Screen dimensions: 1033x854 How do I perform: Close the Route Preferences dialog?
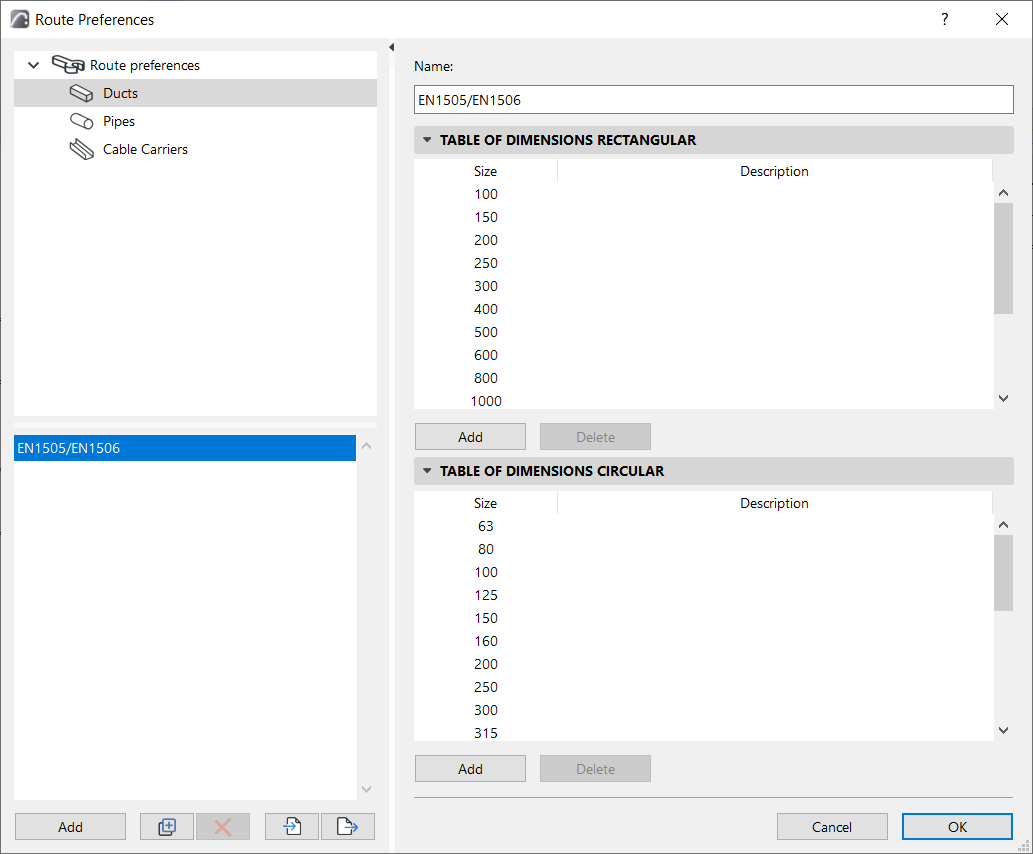1002,19
